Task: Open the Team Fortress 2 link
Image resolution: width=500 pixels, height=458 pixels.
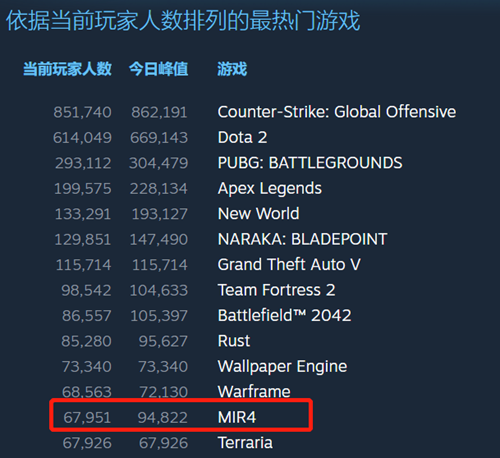Action: click(x=276, y=290)
